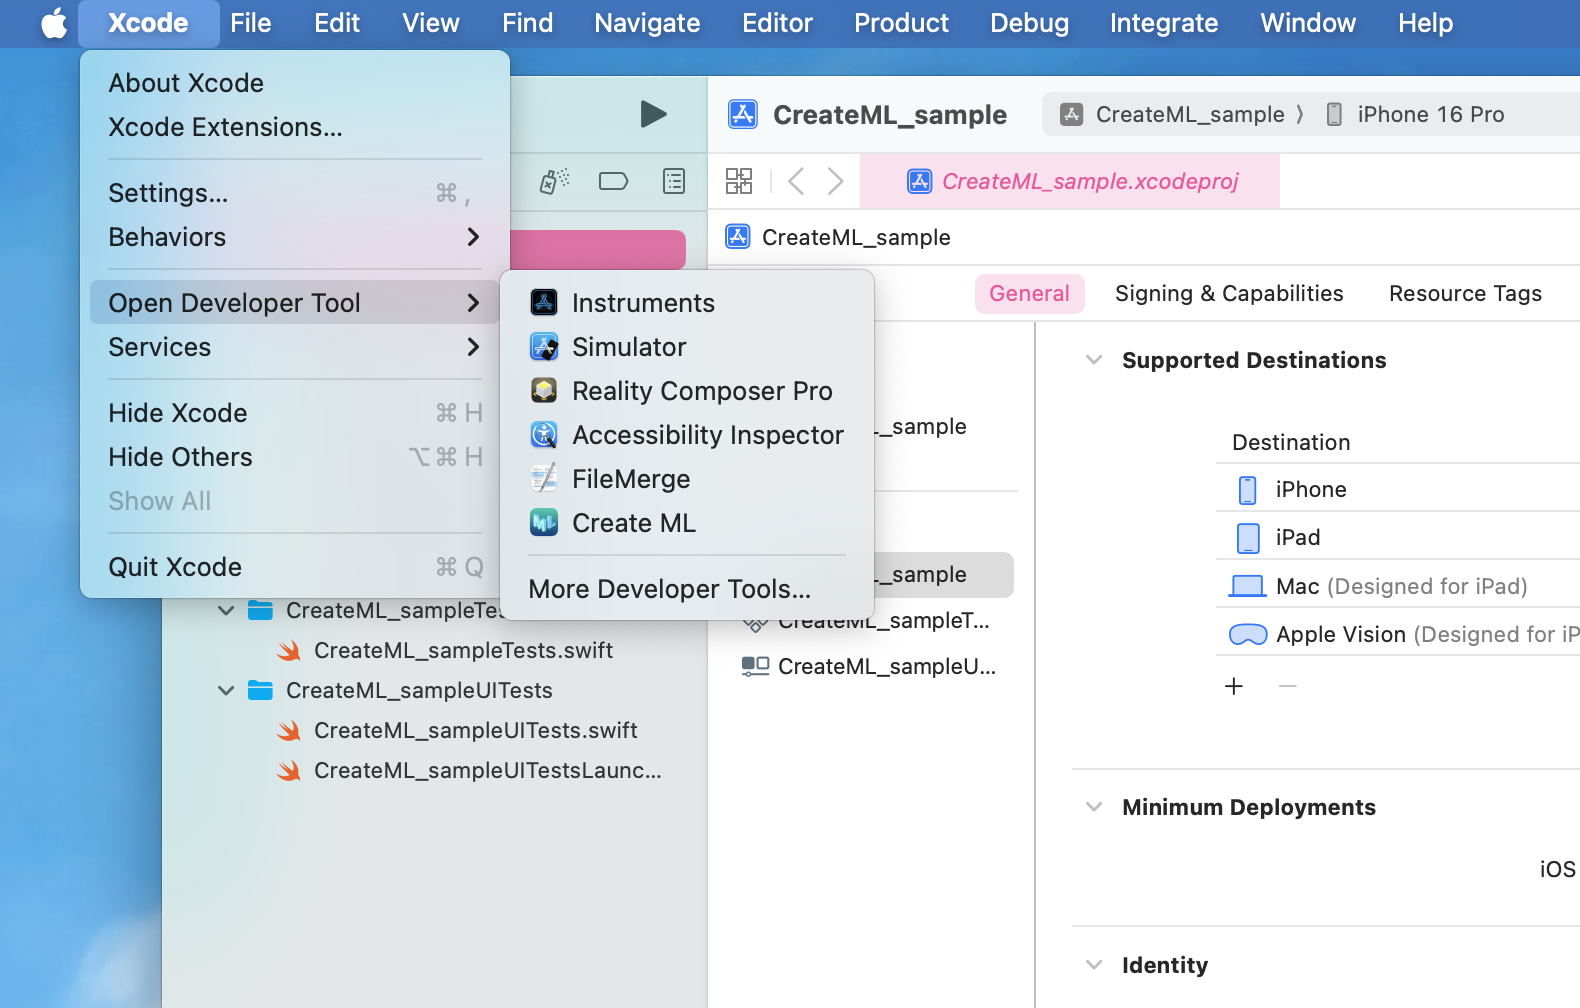The width and height of the screenshot is (1580, 1008).
Task: Open the Product menu
Action: pyautogui.click(x=901, y=23)
